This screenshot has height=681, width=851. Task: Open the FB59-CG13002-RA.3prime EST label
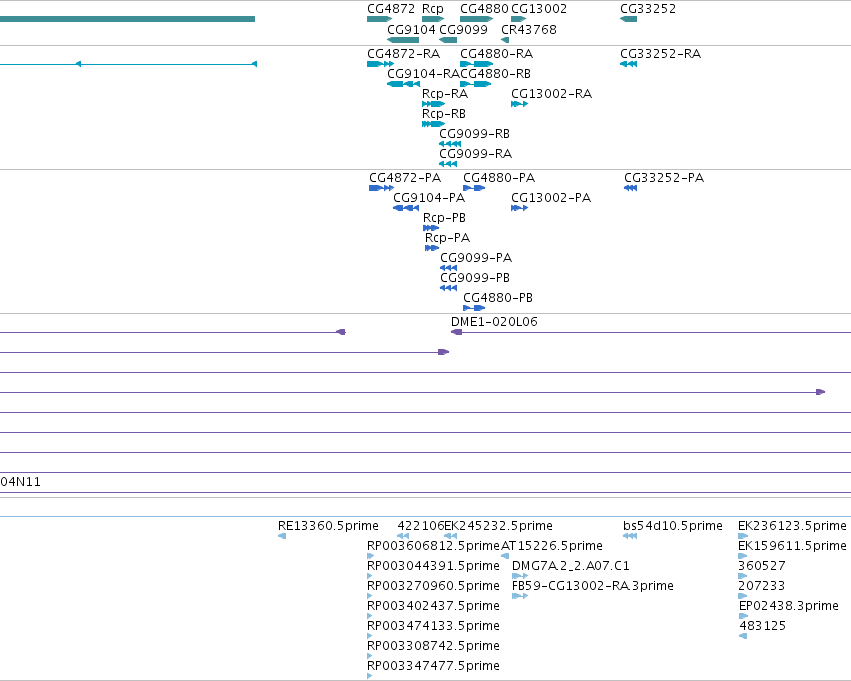593,586
